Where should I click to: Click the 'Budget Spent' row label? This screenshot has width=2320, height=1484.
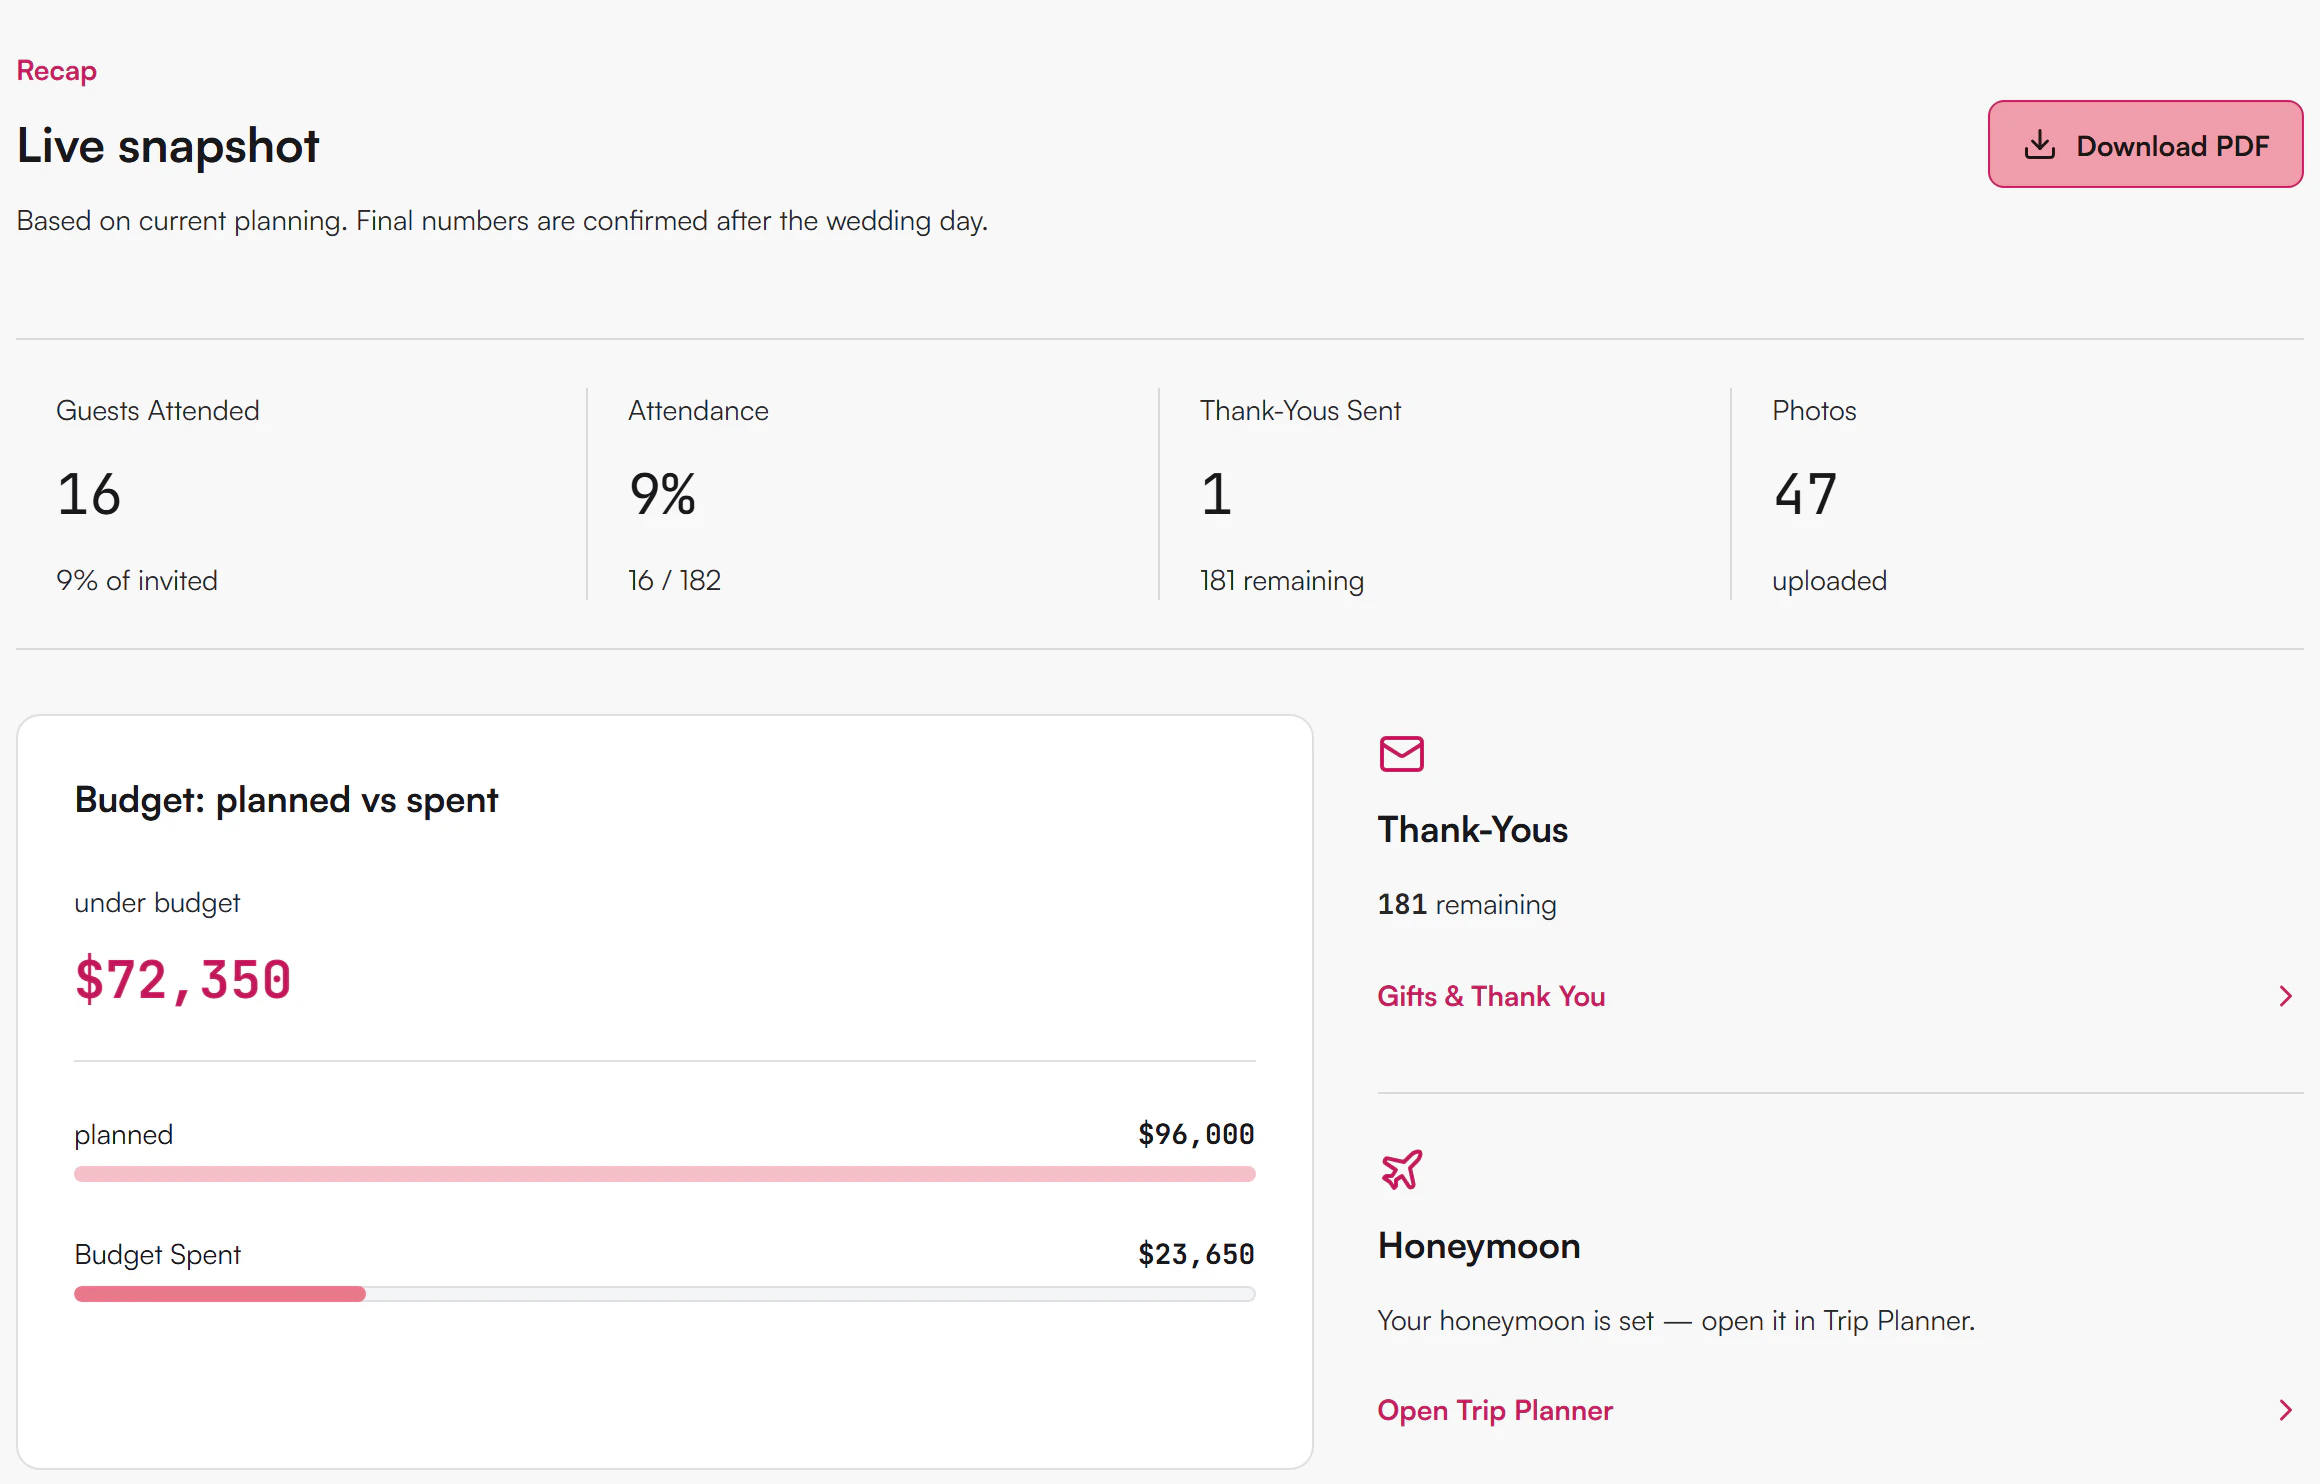(x=158, y=1254)
